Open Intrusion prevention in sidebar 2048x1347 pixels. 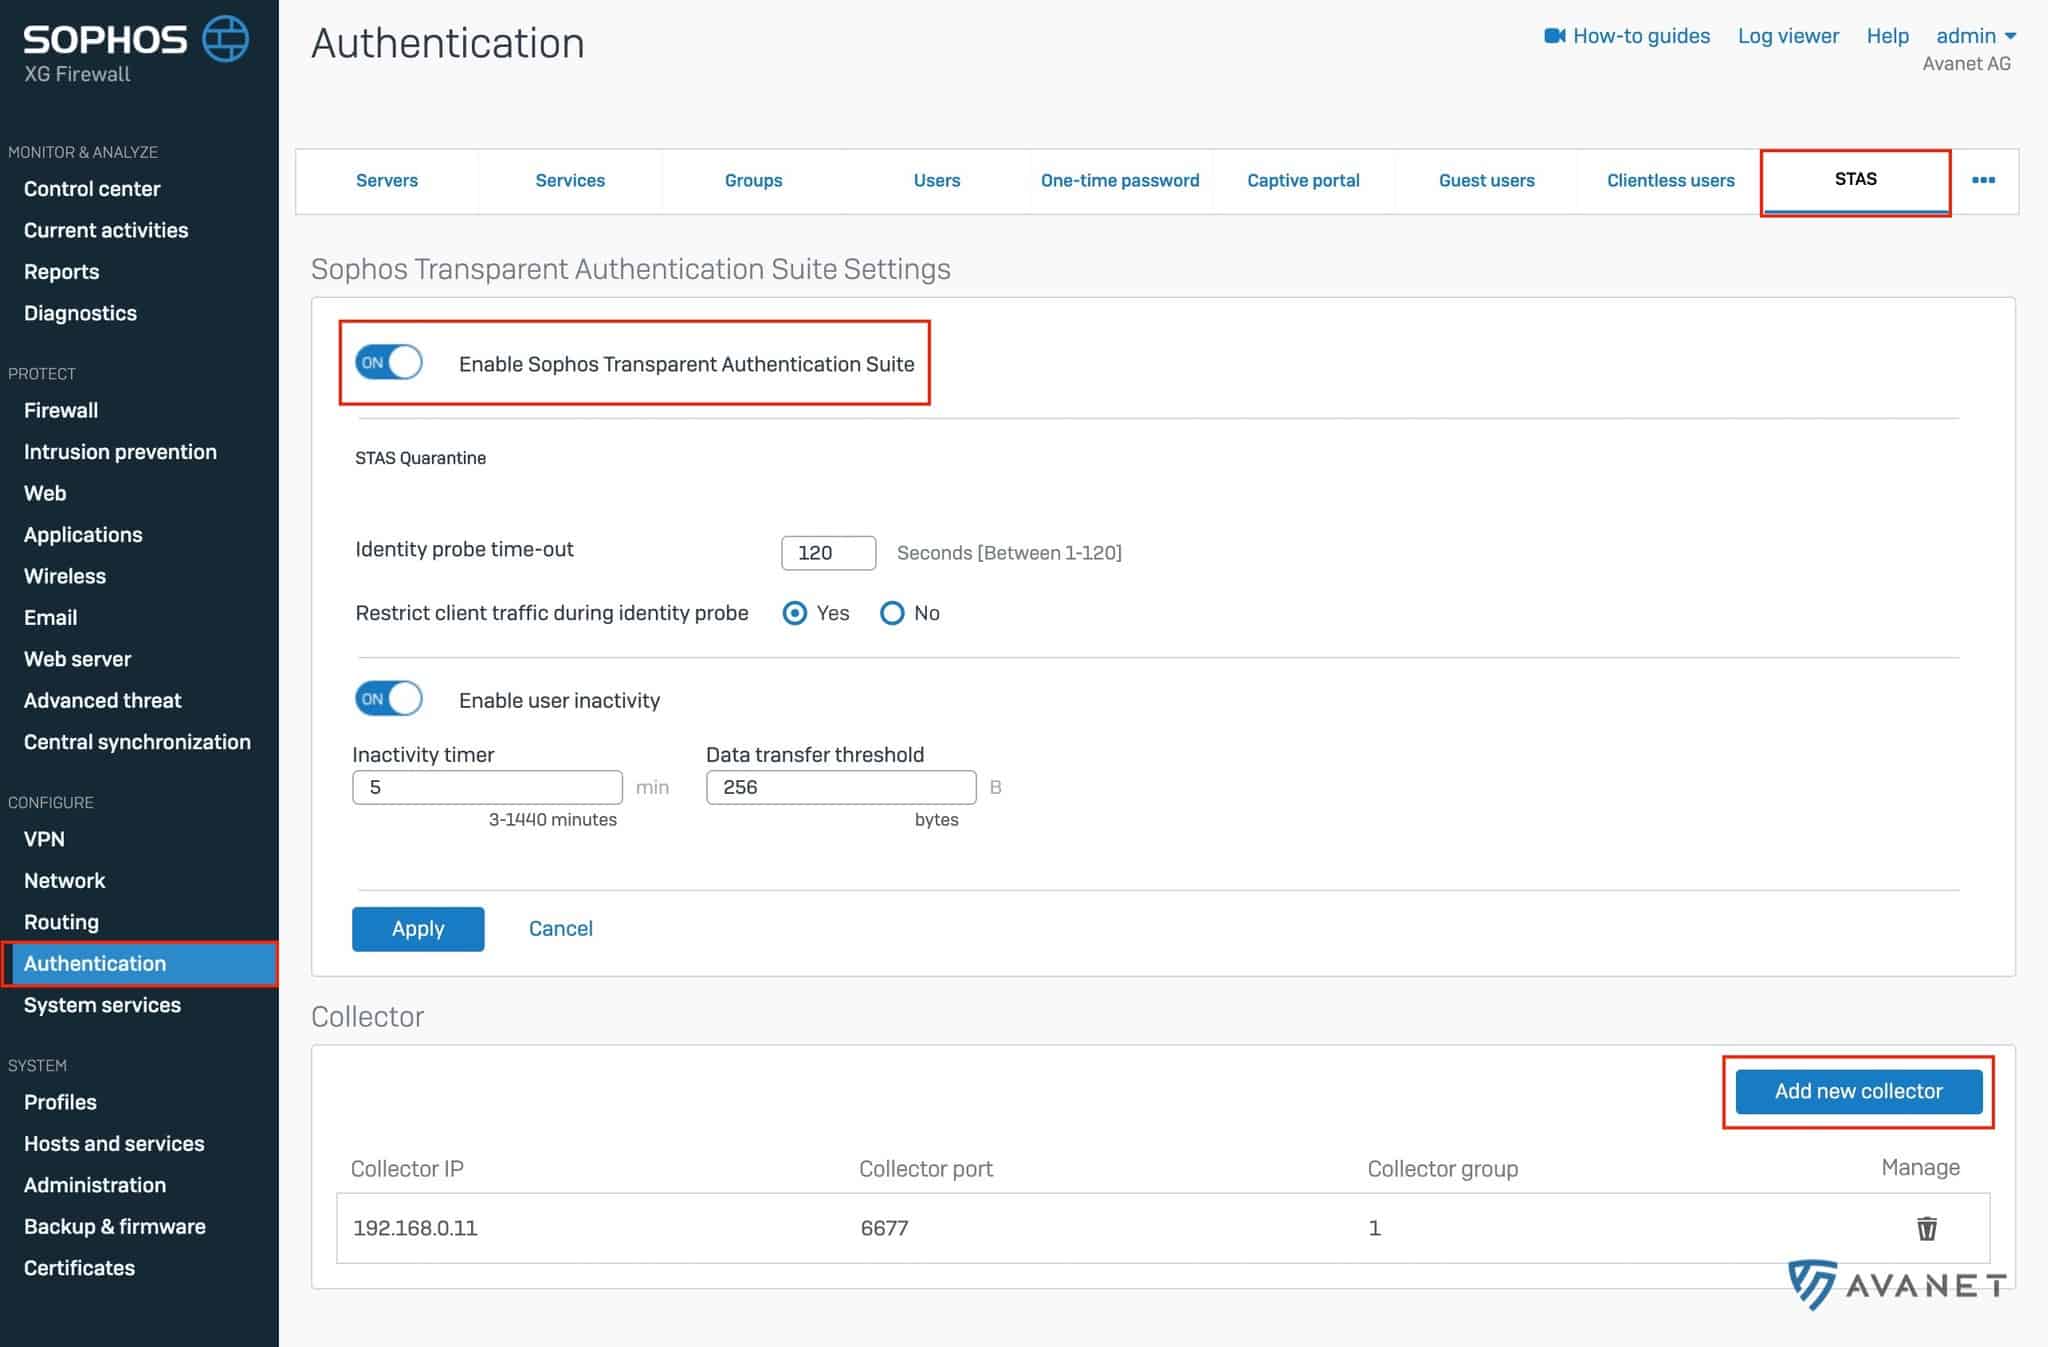pyautogui.click(x=120, y=452)
